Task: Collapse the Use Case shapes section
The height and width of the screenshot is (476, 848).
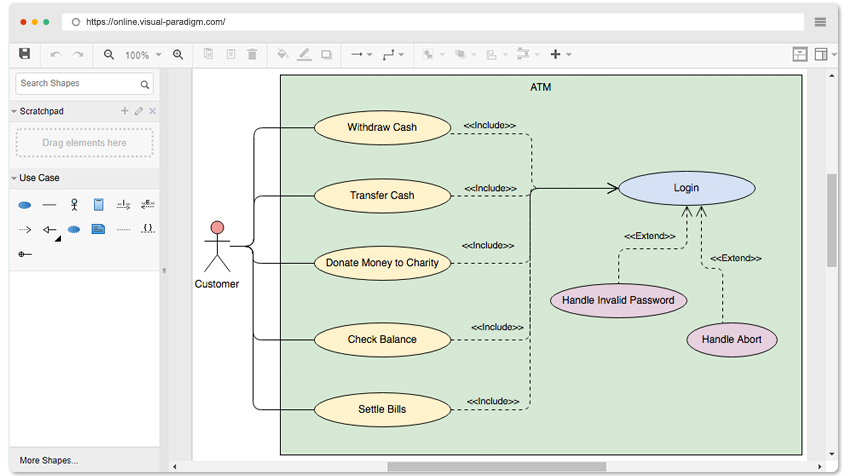Action: [14, 178]
